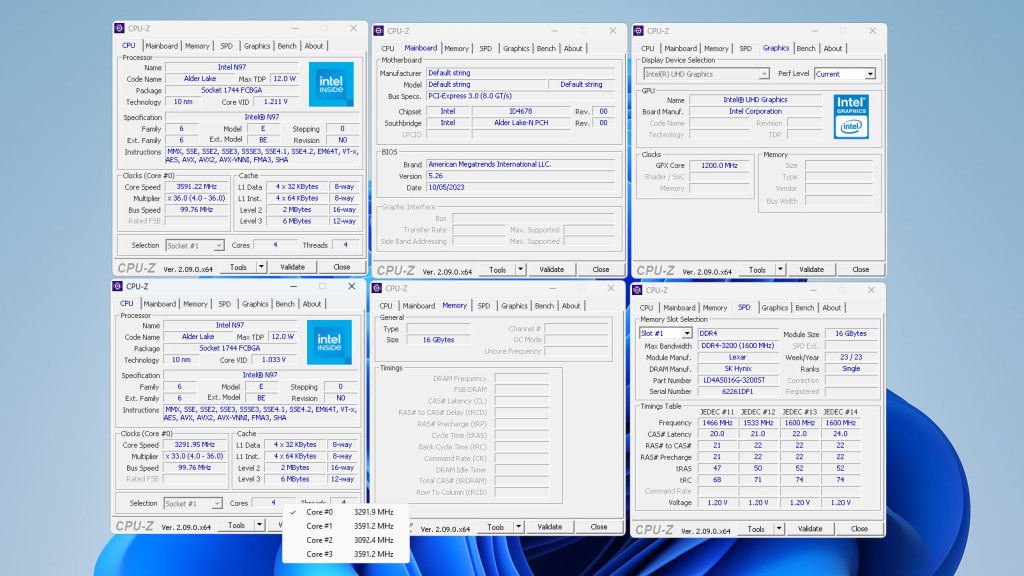1024x576 pixels.
Task: Click the 16 GBytes size in Memory window
Action: [x=438, y=340]
